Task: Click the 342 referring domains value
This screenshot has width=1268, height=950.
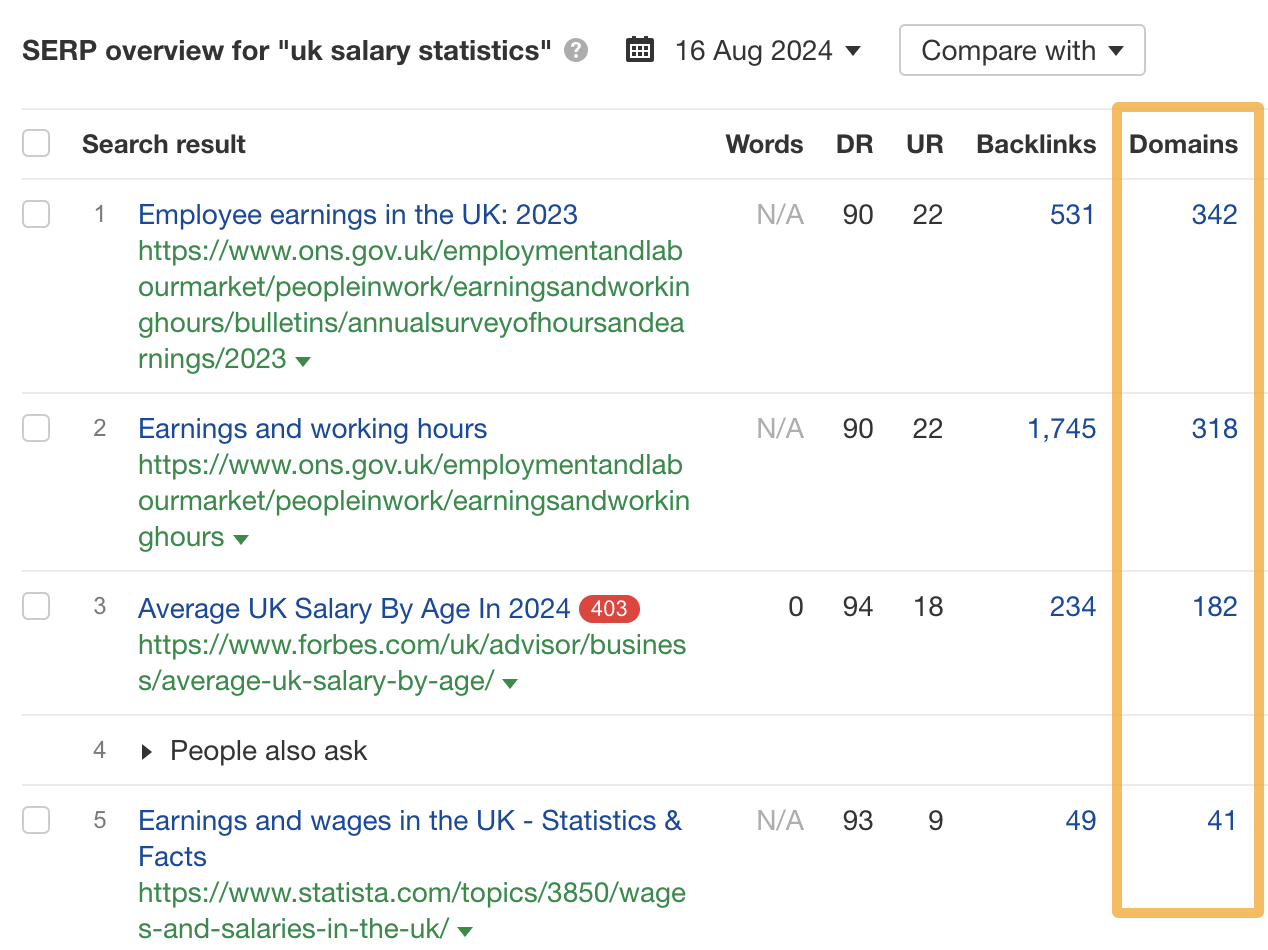Action: pos(1214,214)
